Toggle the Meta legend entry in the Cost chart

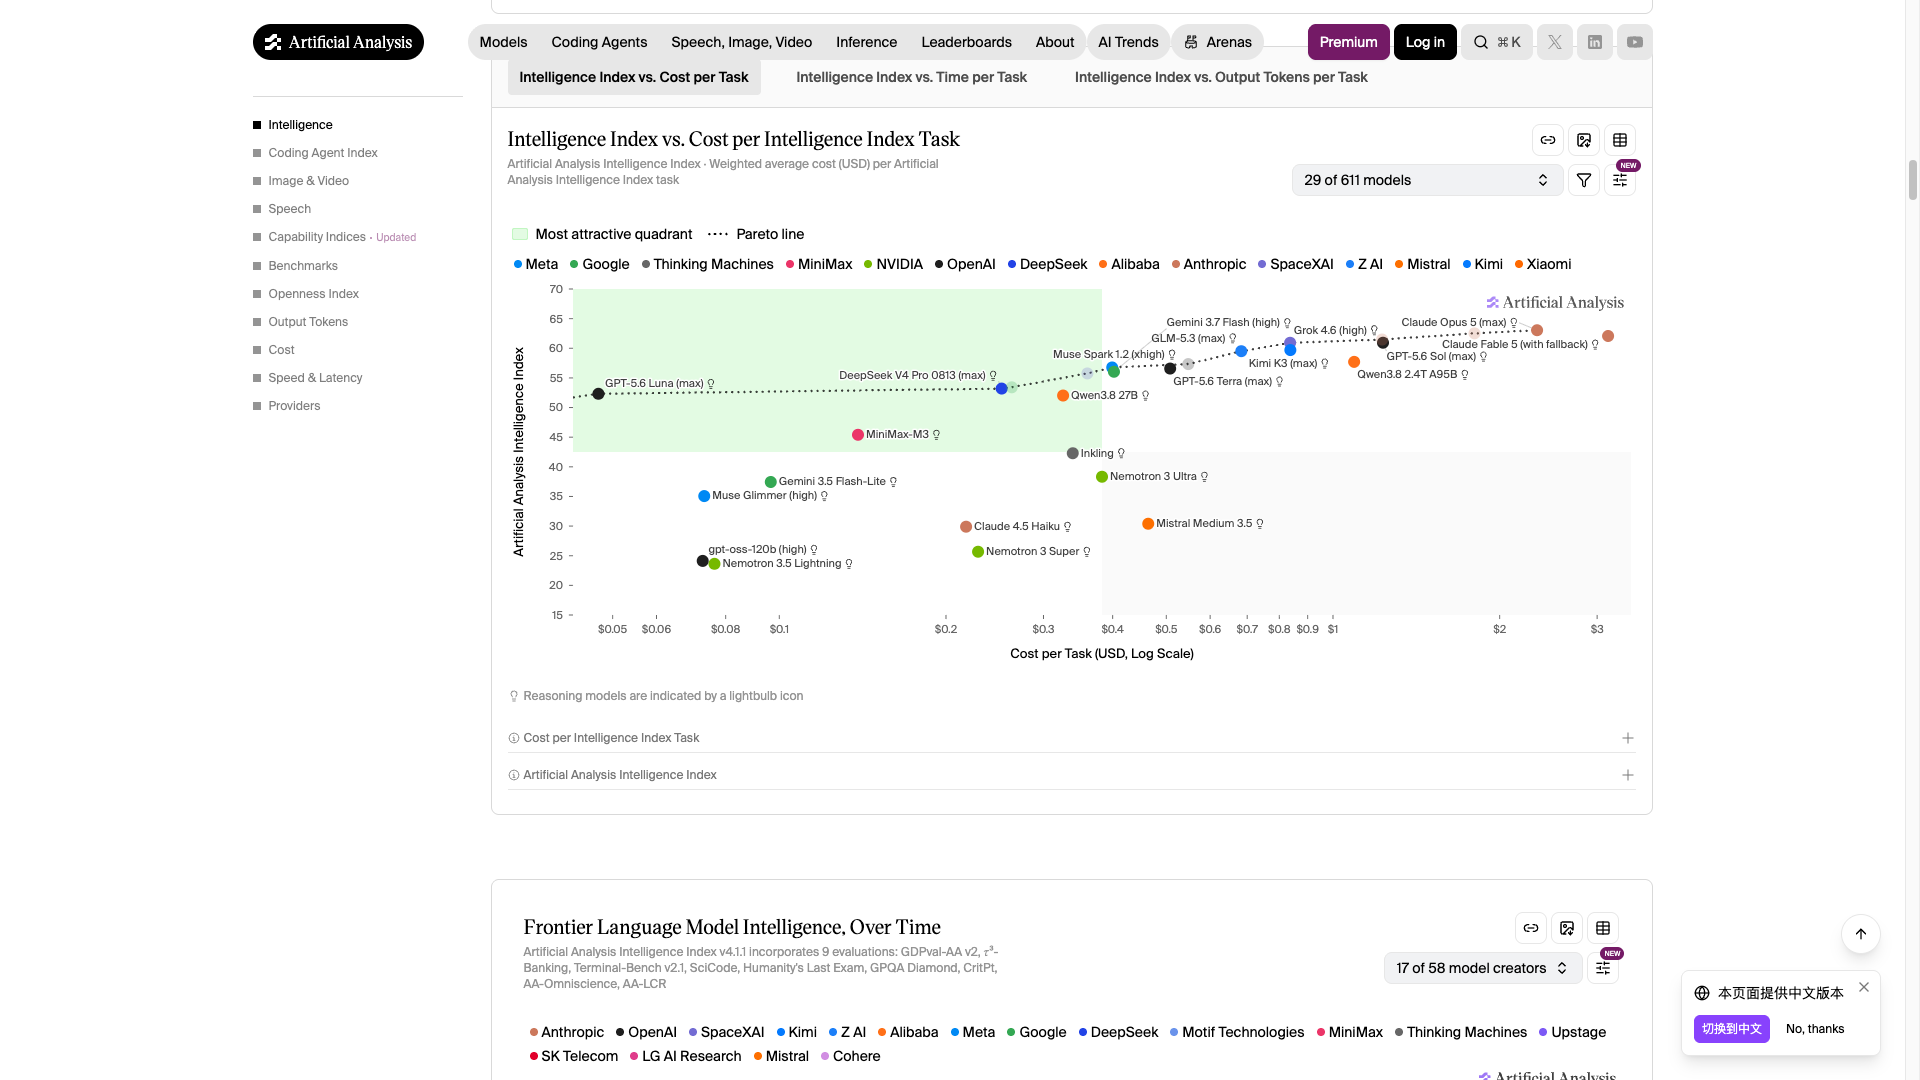(536, 264)
